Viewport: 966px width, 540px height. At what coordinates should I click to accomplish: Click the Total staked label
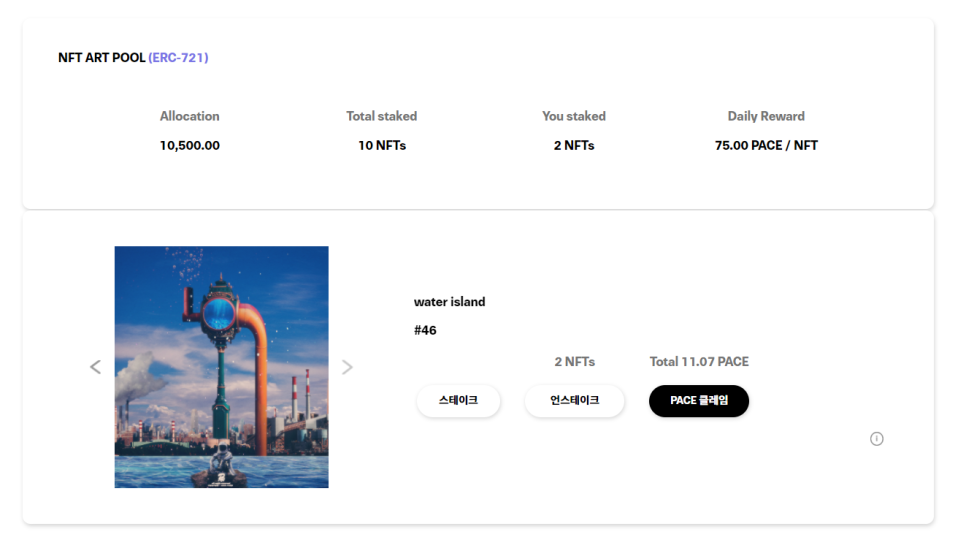click(x=382, y=116)
